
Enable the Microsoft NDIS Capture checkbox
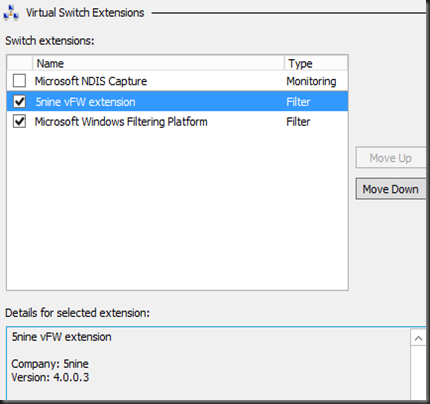click(19, 81)
